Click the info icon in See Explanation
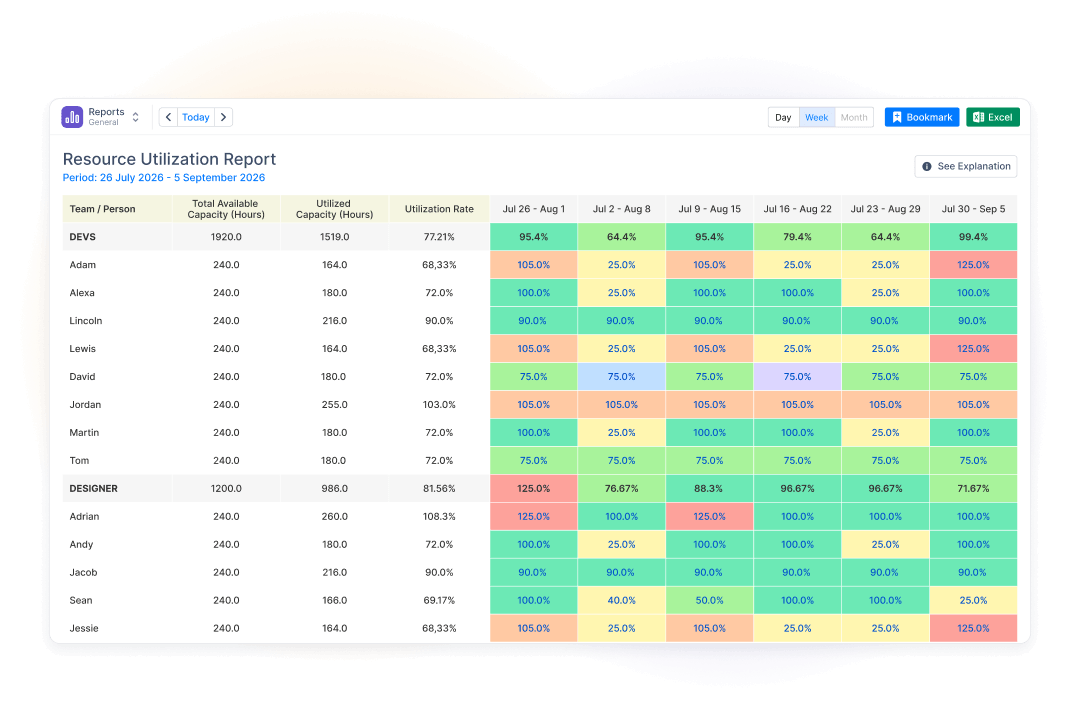The height and width of the screenshot is (704, 1083). click(927, 167)
